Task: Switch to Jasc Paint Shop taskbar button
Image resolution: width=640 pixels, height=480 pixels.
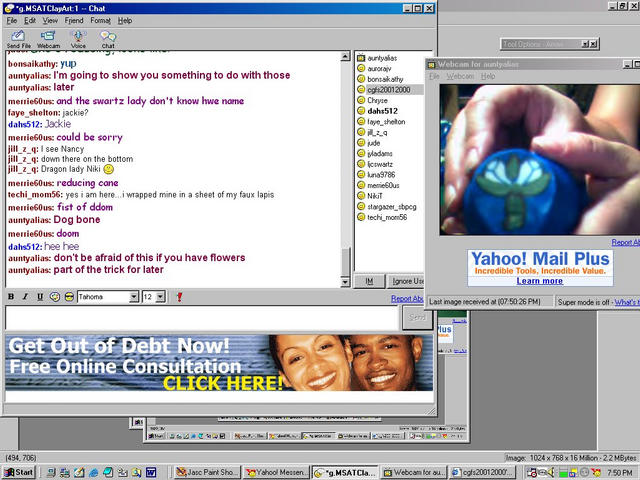Action: click(207, 472)
